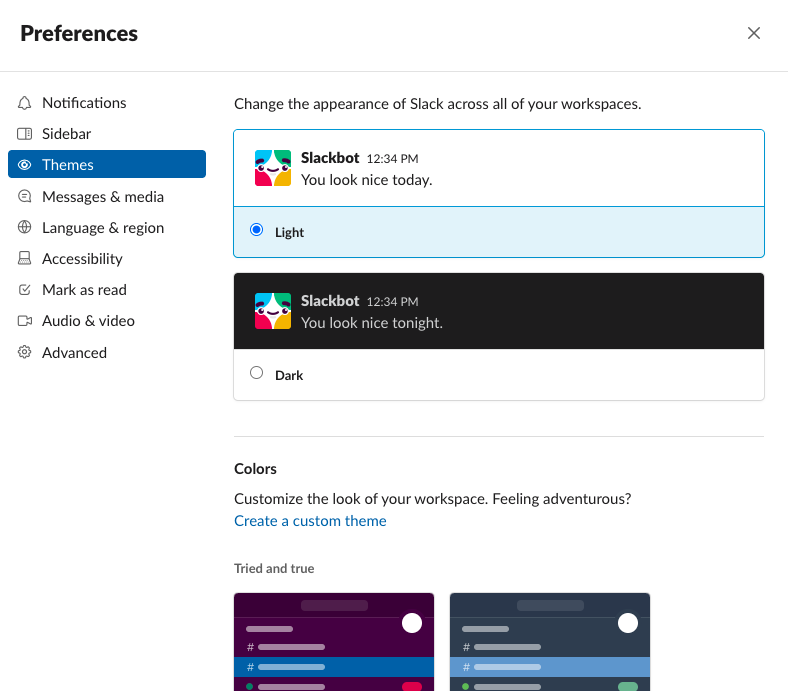The height and width of the screenshot is (691, 788).
Task: Click 'You look nice tonight.' message
Action: click(371, 323)
